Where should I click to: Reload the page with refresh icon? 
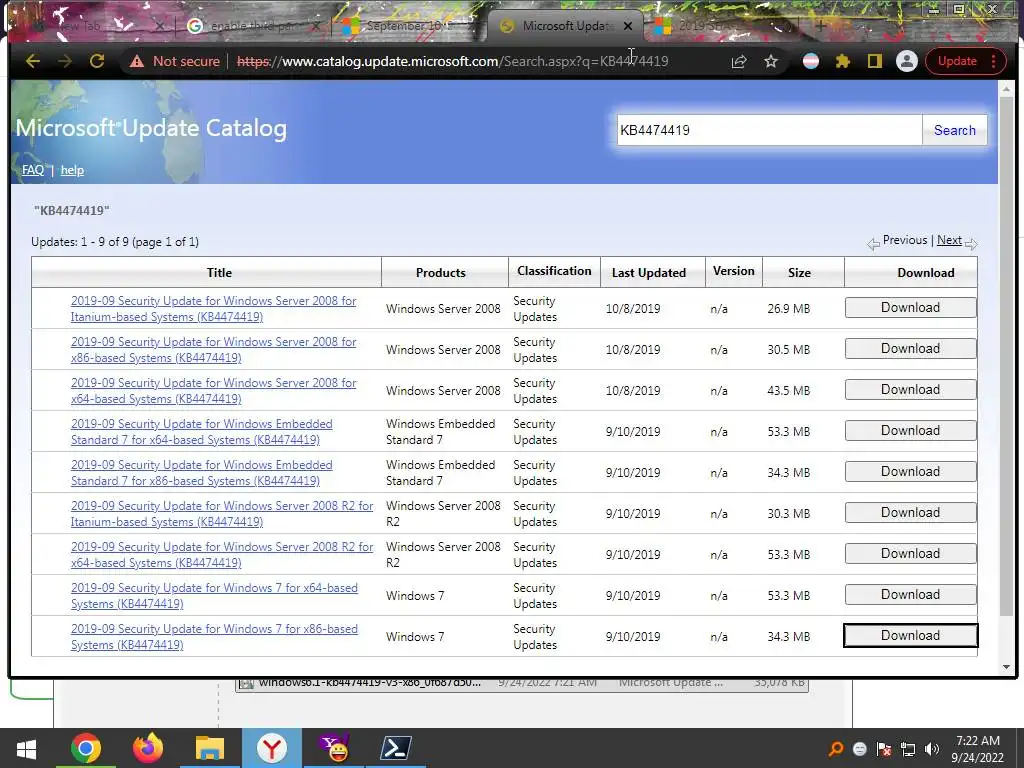click(97, 61)
